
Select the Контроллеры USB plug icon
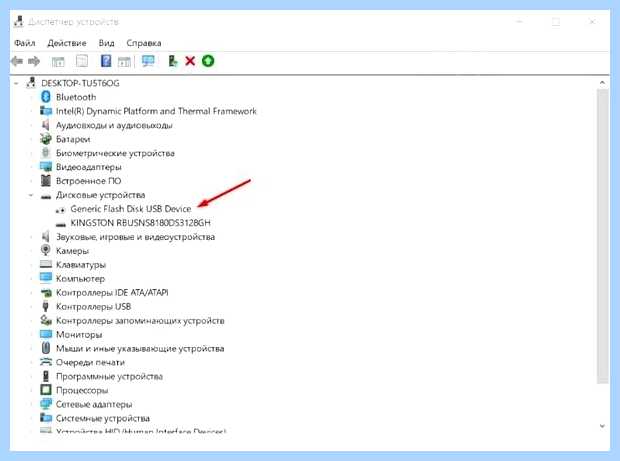[46, 306]
